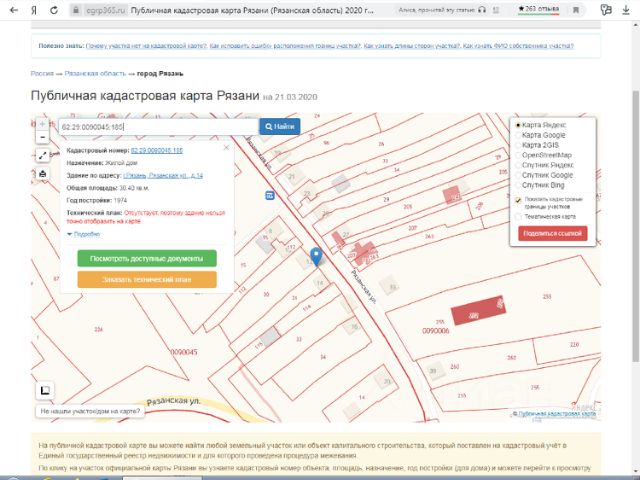
Task: Select Спутник Bing radio option
Action: coord(517,185)
